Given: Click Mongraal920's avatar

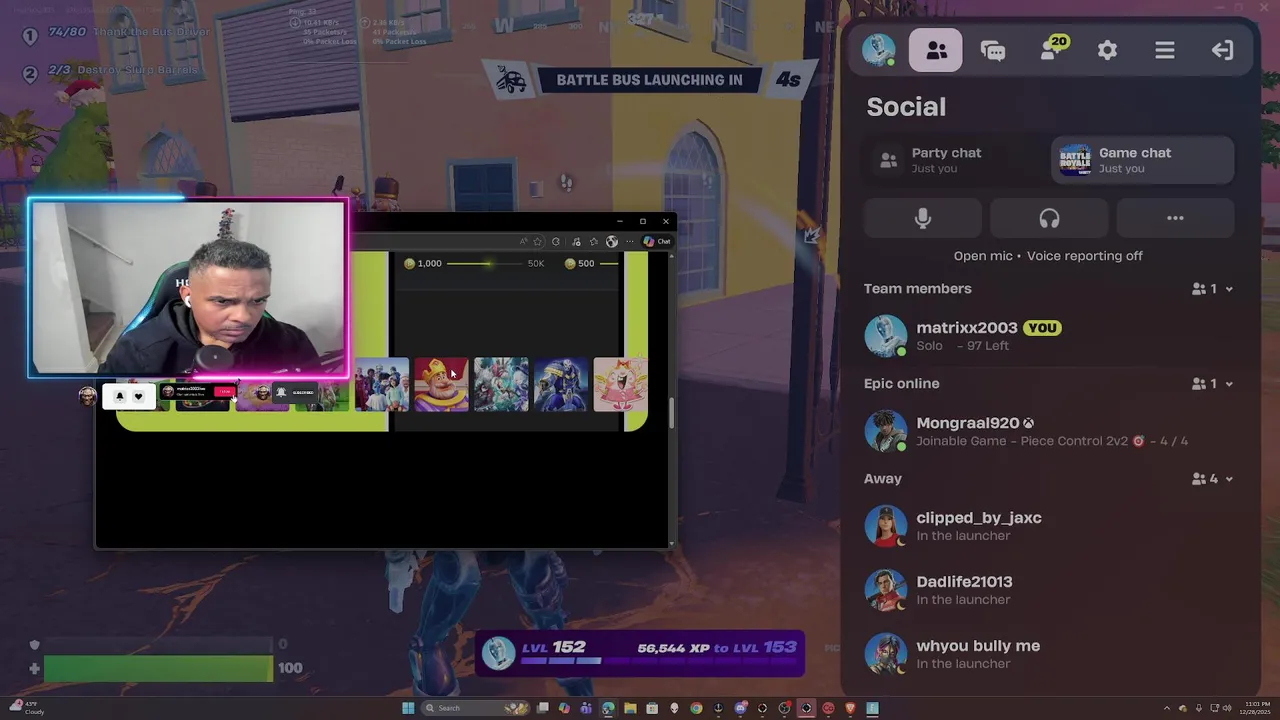Looking at the screenshot, I should tap(885, 431).
